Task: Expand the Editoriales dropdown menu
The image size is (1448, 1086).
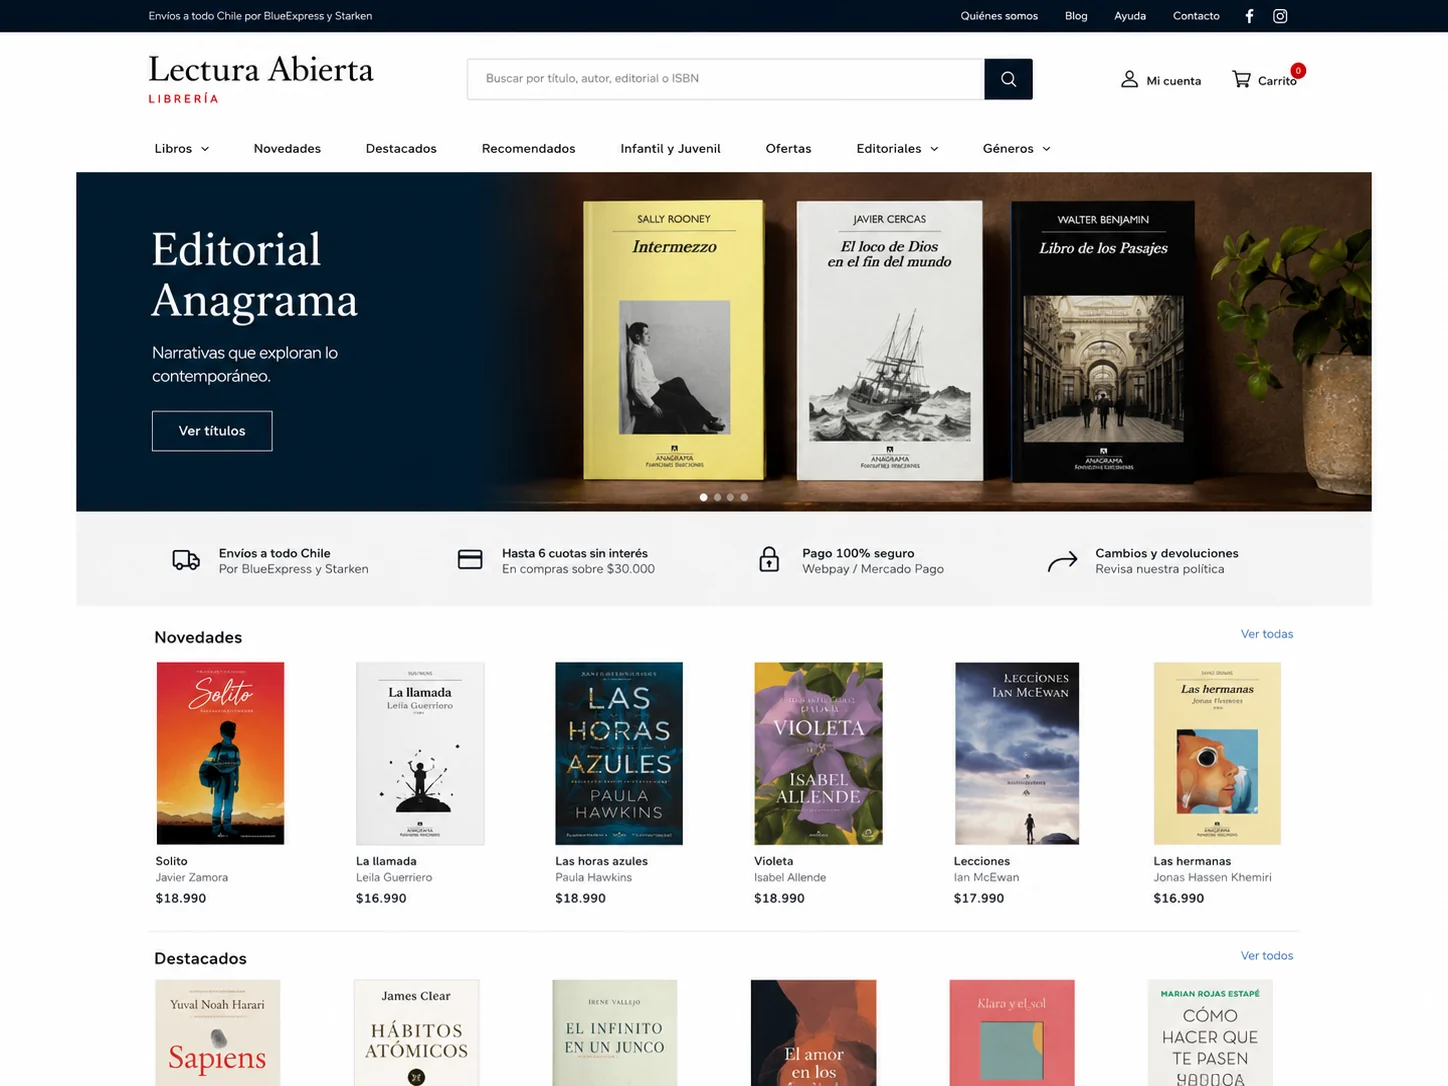Action: 897,149
